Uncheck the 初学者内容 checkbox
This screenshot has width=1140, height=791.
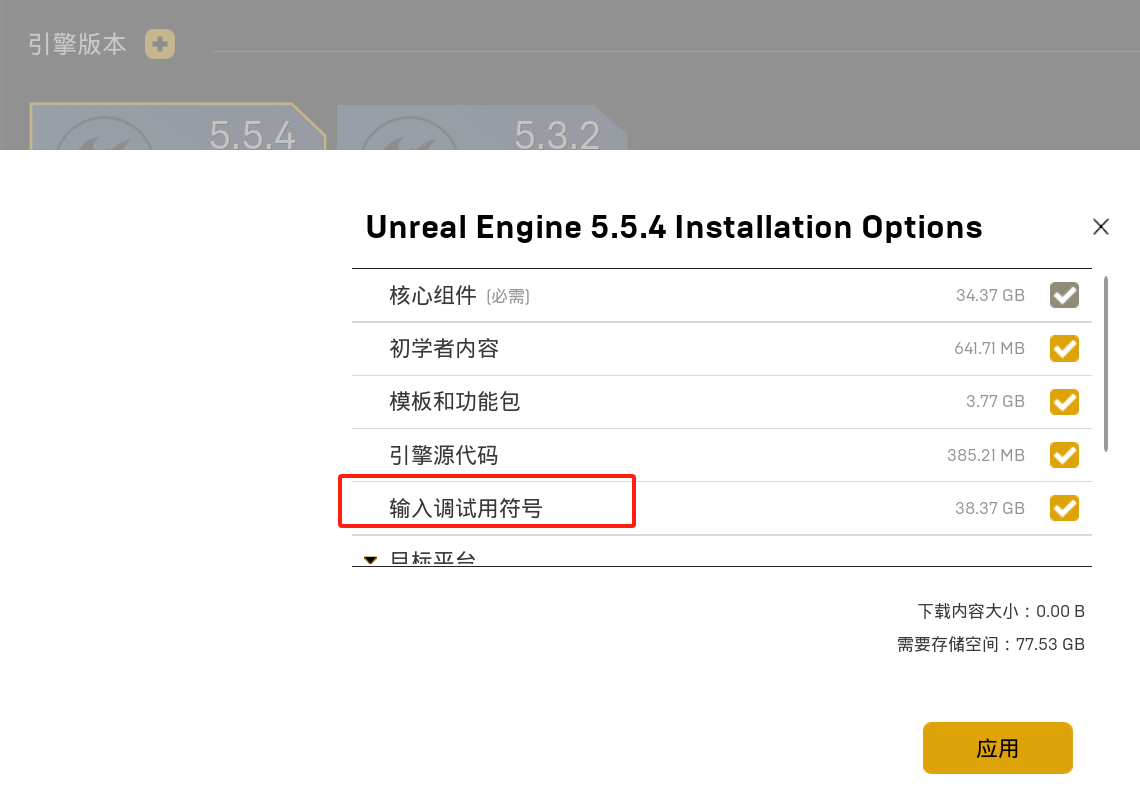(x=1064, y=348)
